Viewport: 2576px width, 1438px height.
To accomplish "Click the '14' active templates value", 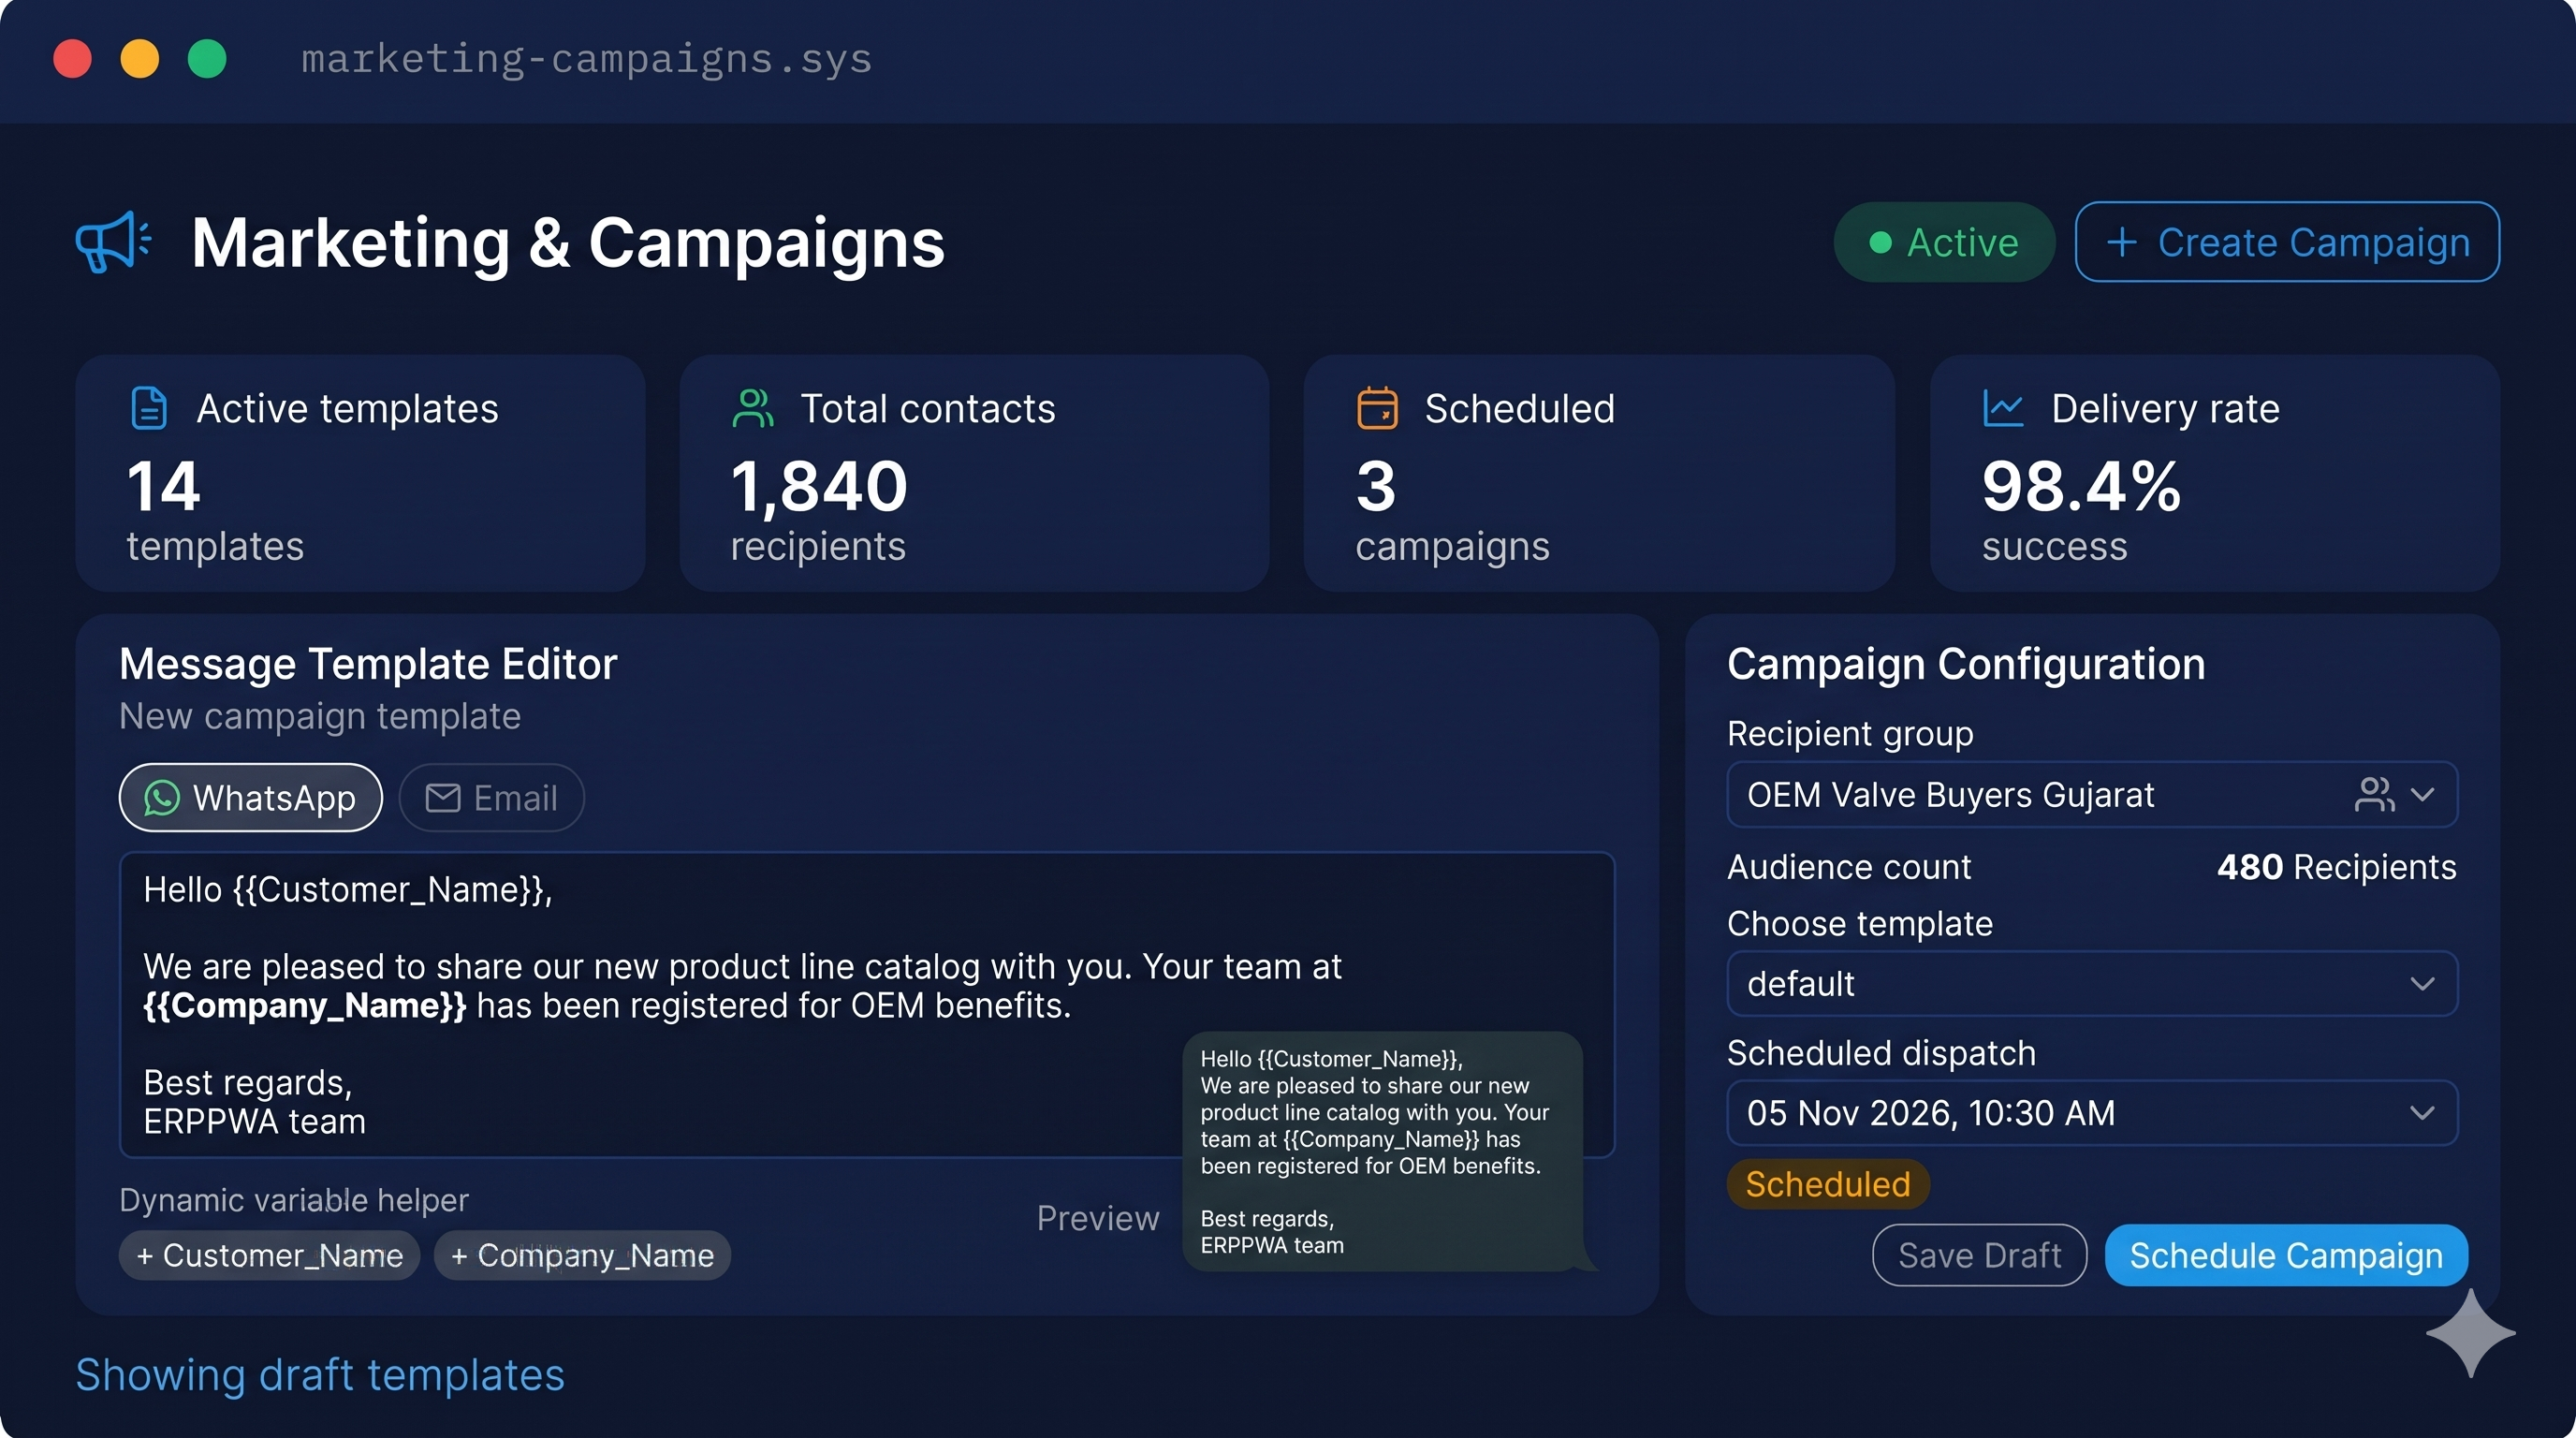I will [x=164, y=487].
